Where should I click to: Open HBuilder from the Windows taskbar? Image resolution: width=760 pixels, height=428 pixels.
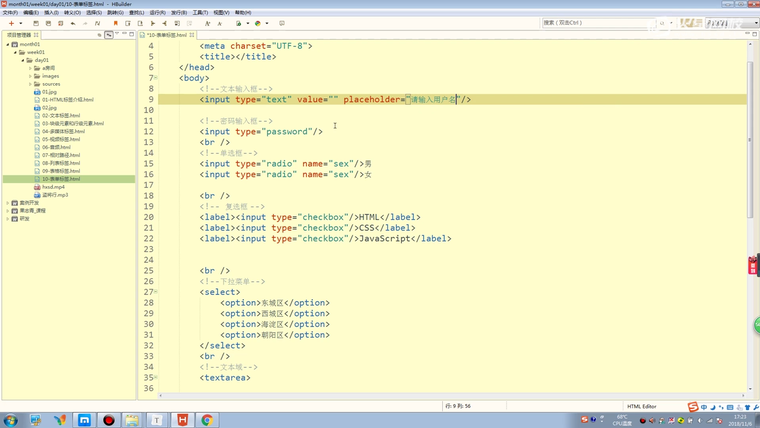click(182, 420)
